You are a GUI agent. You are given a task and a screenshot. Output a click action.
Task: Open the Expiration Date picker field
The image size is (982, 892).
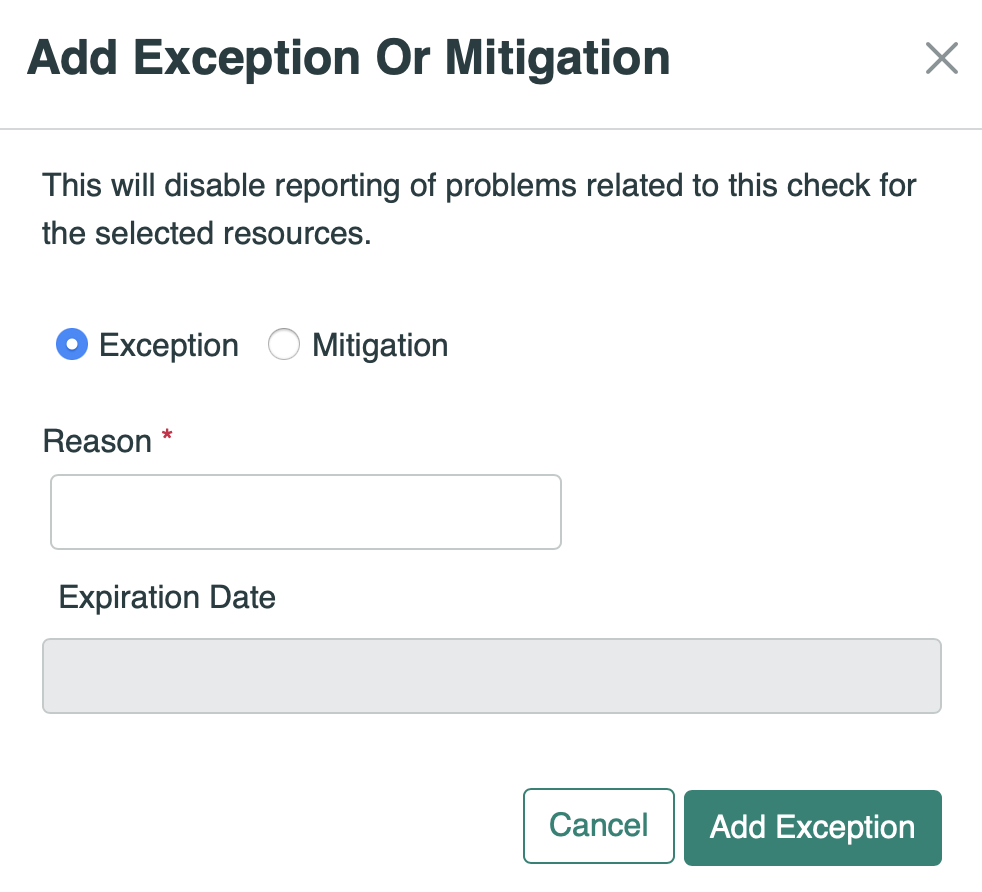coord(491,676)
